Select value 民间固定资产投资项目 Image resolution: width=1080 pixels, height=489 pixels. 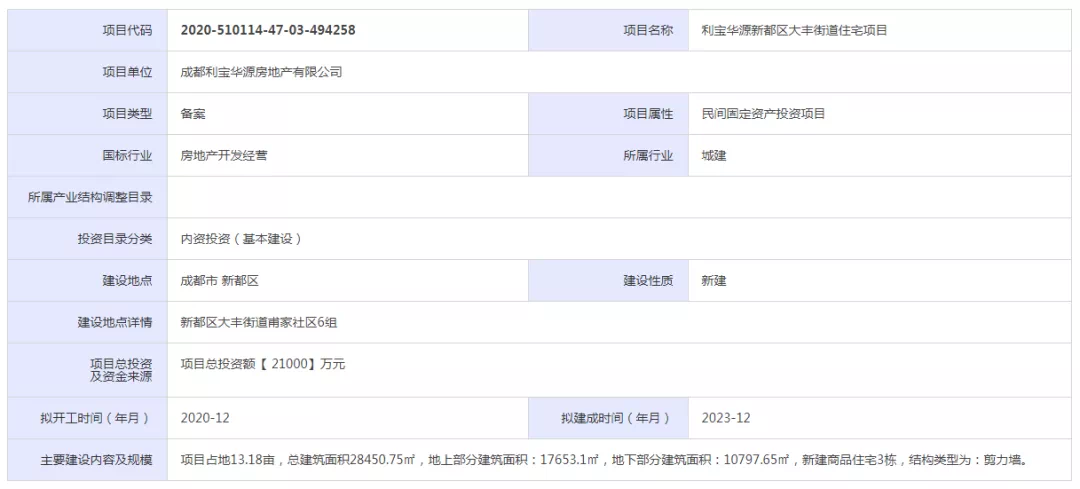click(x=763, y=114)
